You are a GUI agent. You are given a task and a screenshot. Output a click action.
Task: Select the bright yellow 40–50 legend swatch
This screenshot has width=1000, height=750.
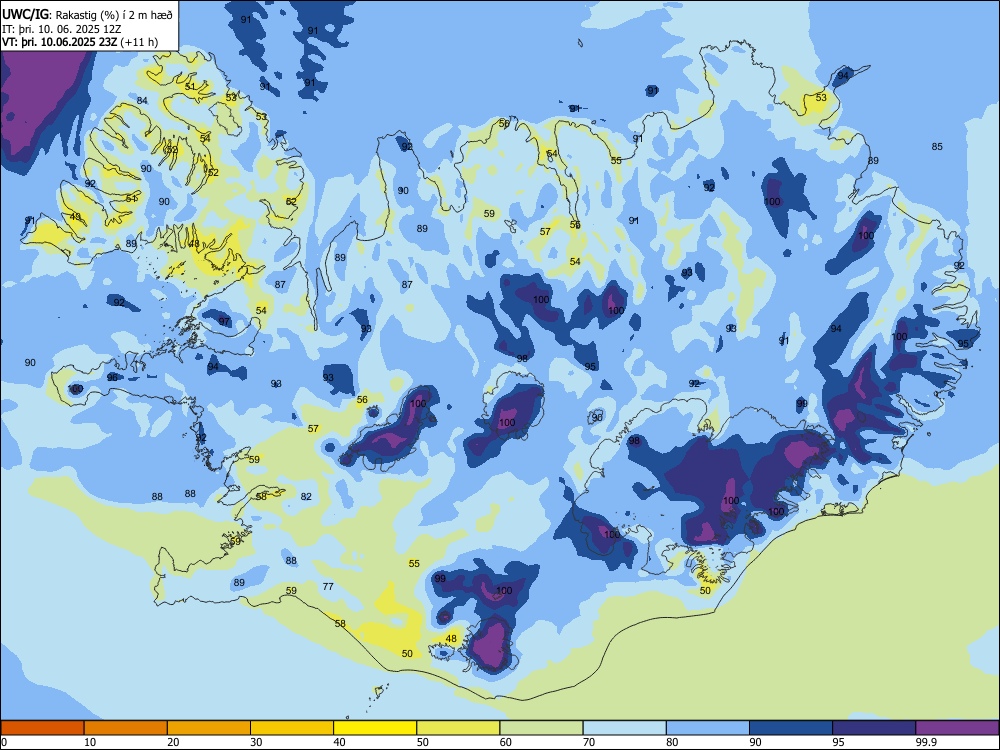tap(375, 728)
